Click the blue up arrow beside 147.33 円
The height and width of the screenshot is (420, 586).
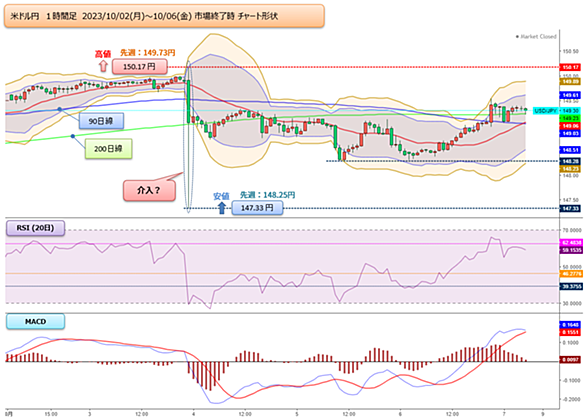point(222,208)
